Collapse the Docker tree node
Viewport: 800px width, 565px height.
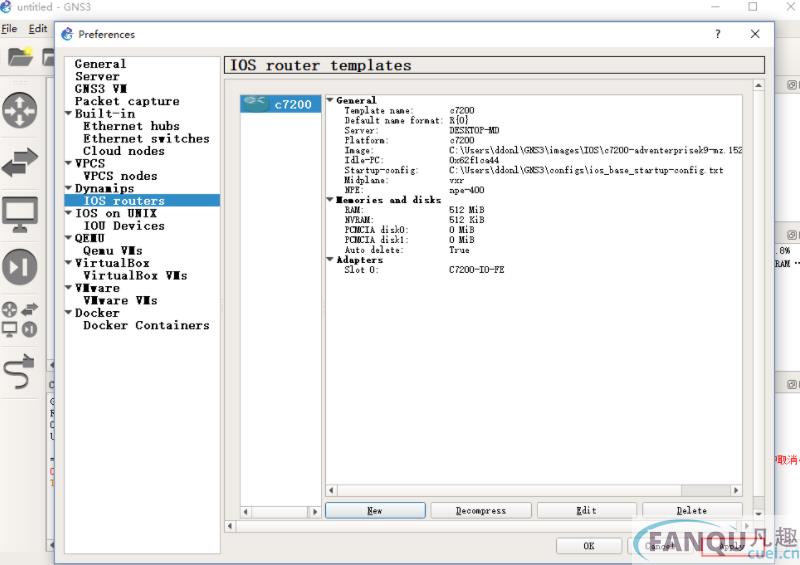pos(69,312)
